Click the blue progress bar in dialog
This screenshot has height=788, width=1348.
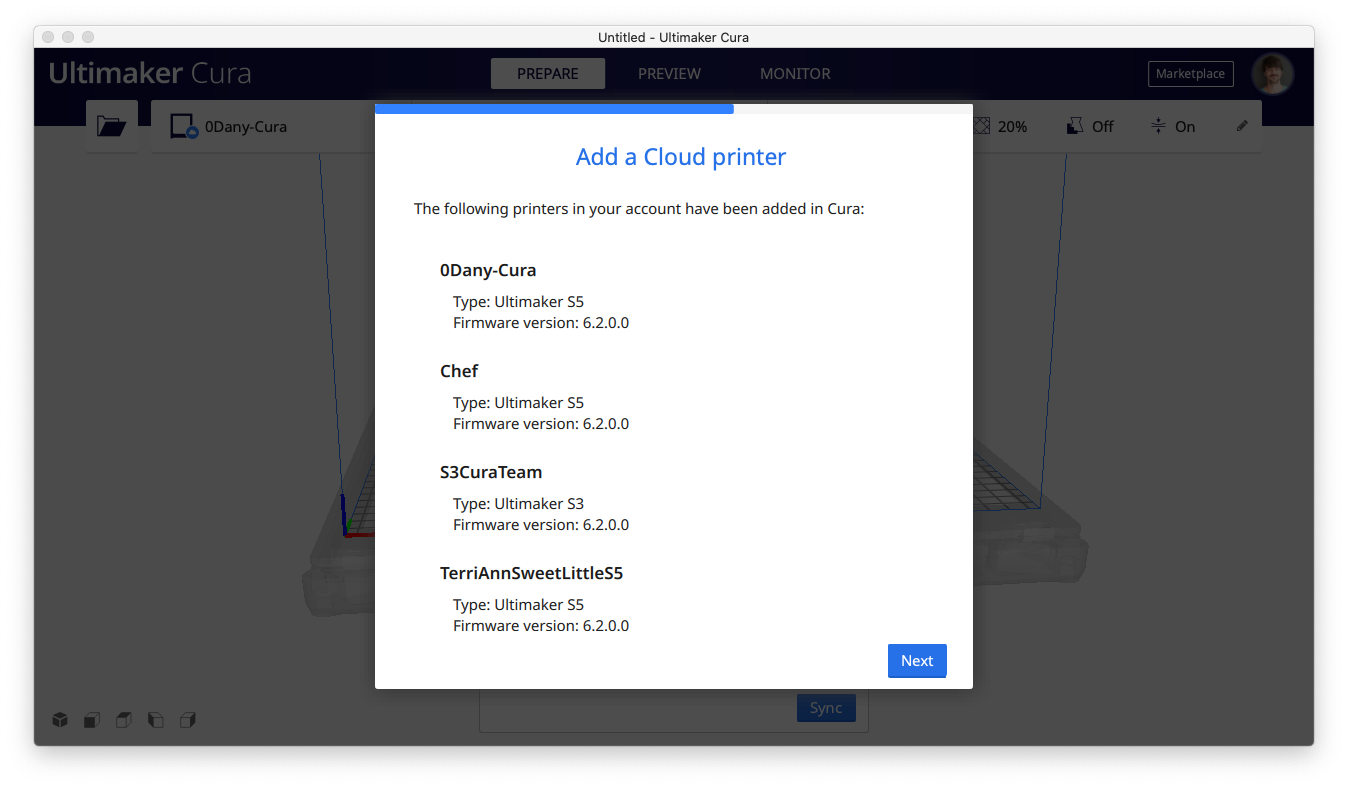tap(554, 108)
